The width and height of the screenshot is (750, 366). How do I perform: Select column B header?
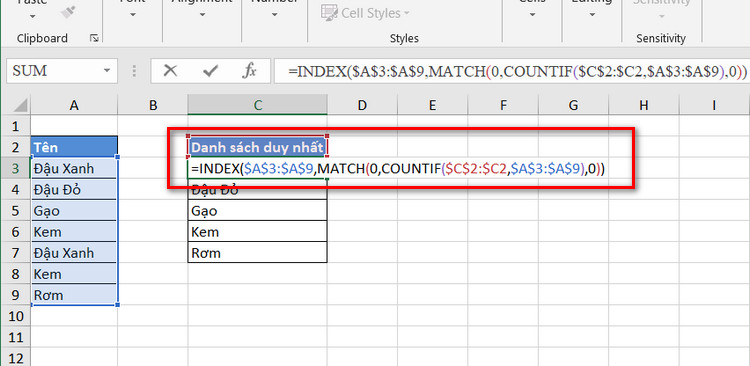153,105
